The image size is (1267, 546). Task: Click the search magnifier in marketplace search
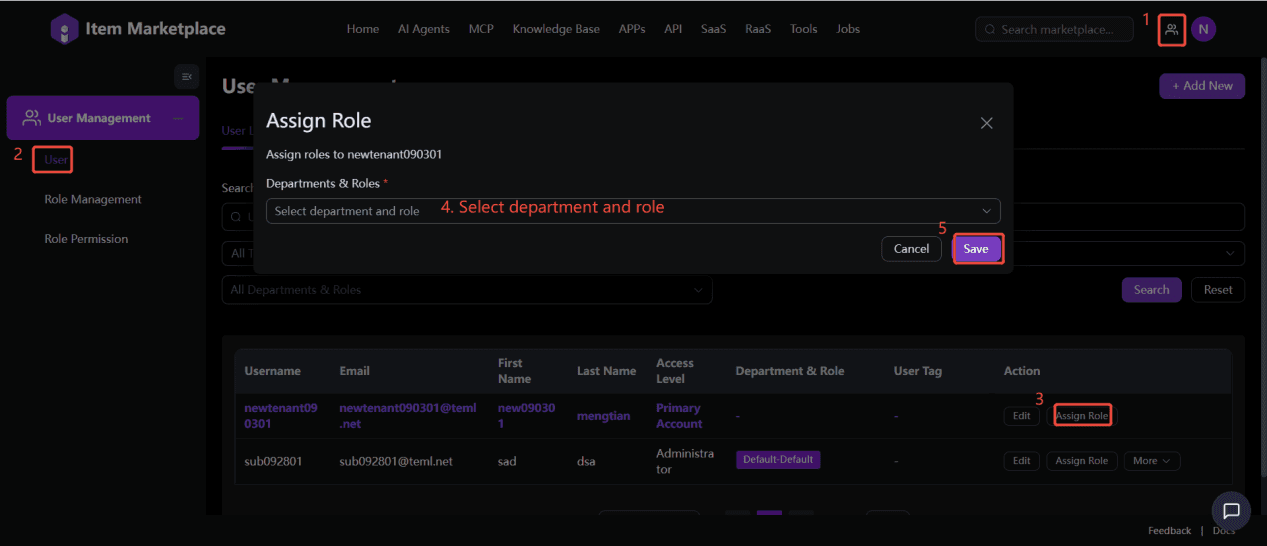click(x=990, y=30)
